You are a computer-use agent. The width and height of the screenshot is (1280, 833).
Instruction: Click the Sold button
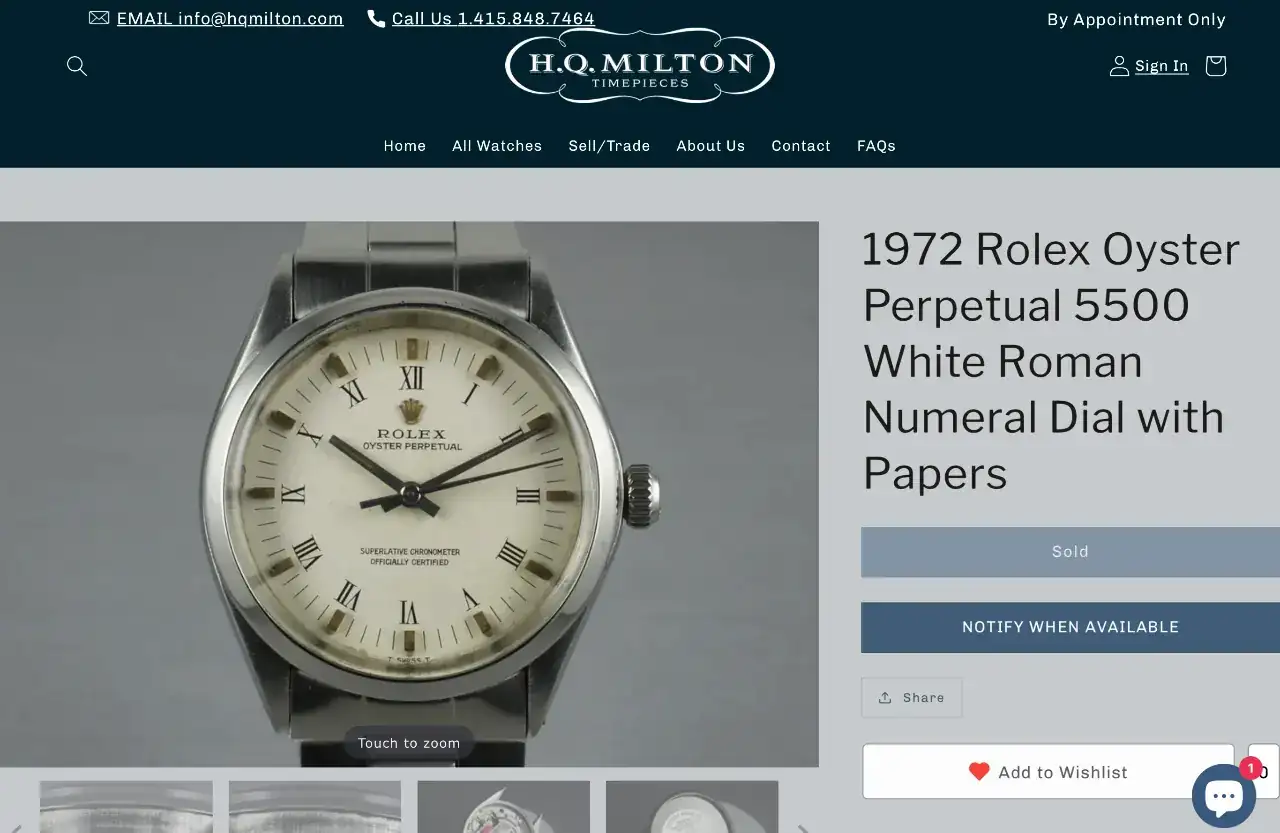click(1070, 552)
